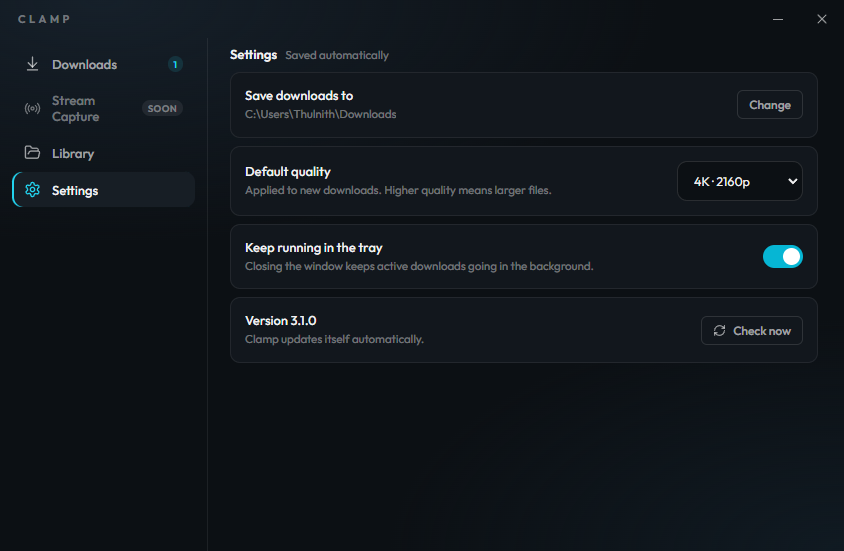Open the Downloads section label
Screen dimensions: 844x551
[x=85, y=65]
